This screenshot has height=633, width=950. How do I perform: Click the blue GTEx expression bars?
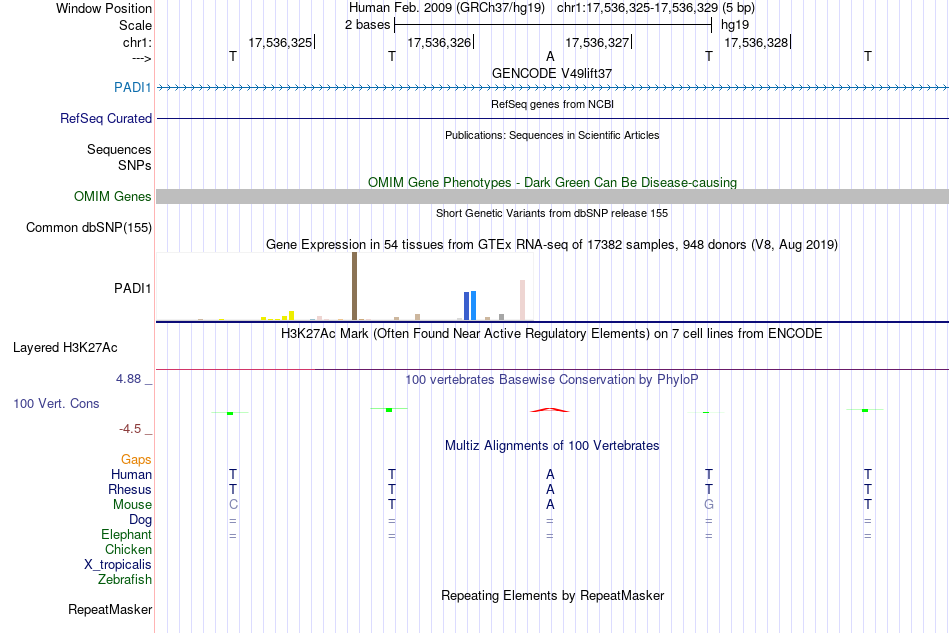pyautogui.click(x=470, y=305)
